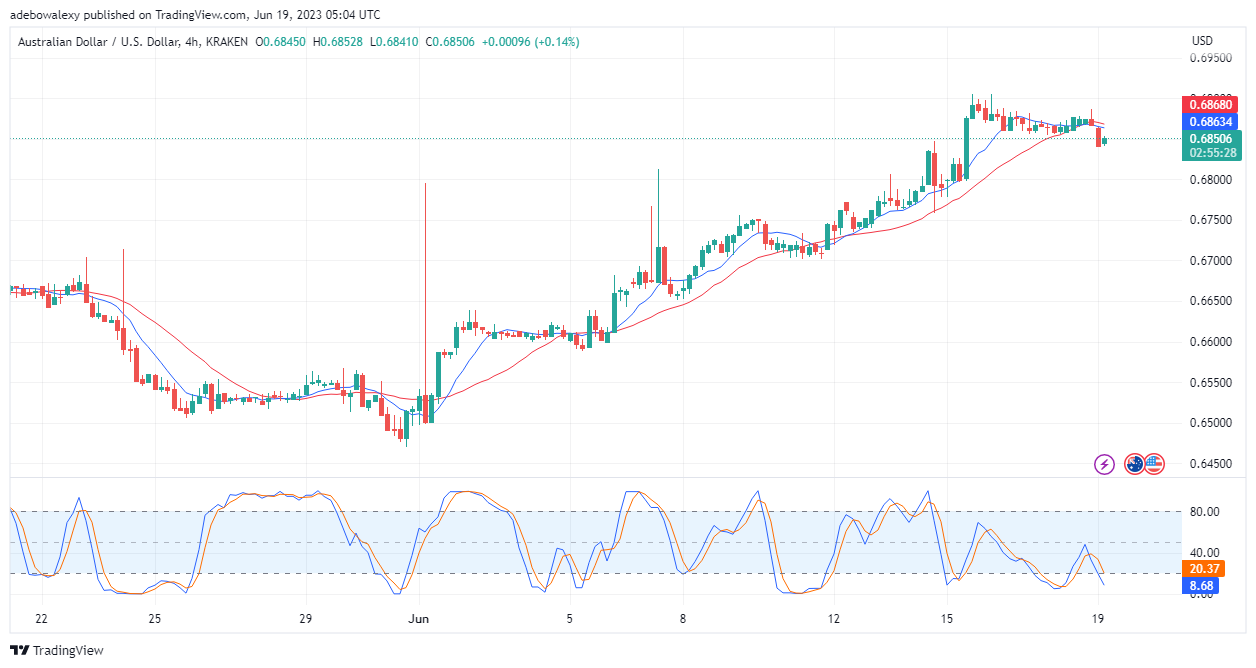The image size is (1256, 668).
Task: Click the 0.68000 price axis label
Action: [1210, 180]
